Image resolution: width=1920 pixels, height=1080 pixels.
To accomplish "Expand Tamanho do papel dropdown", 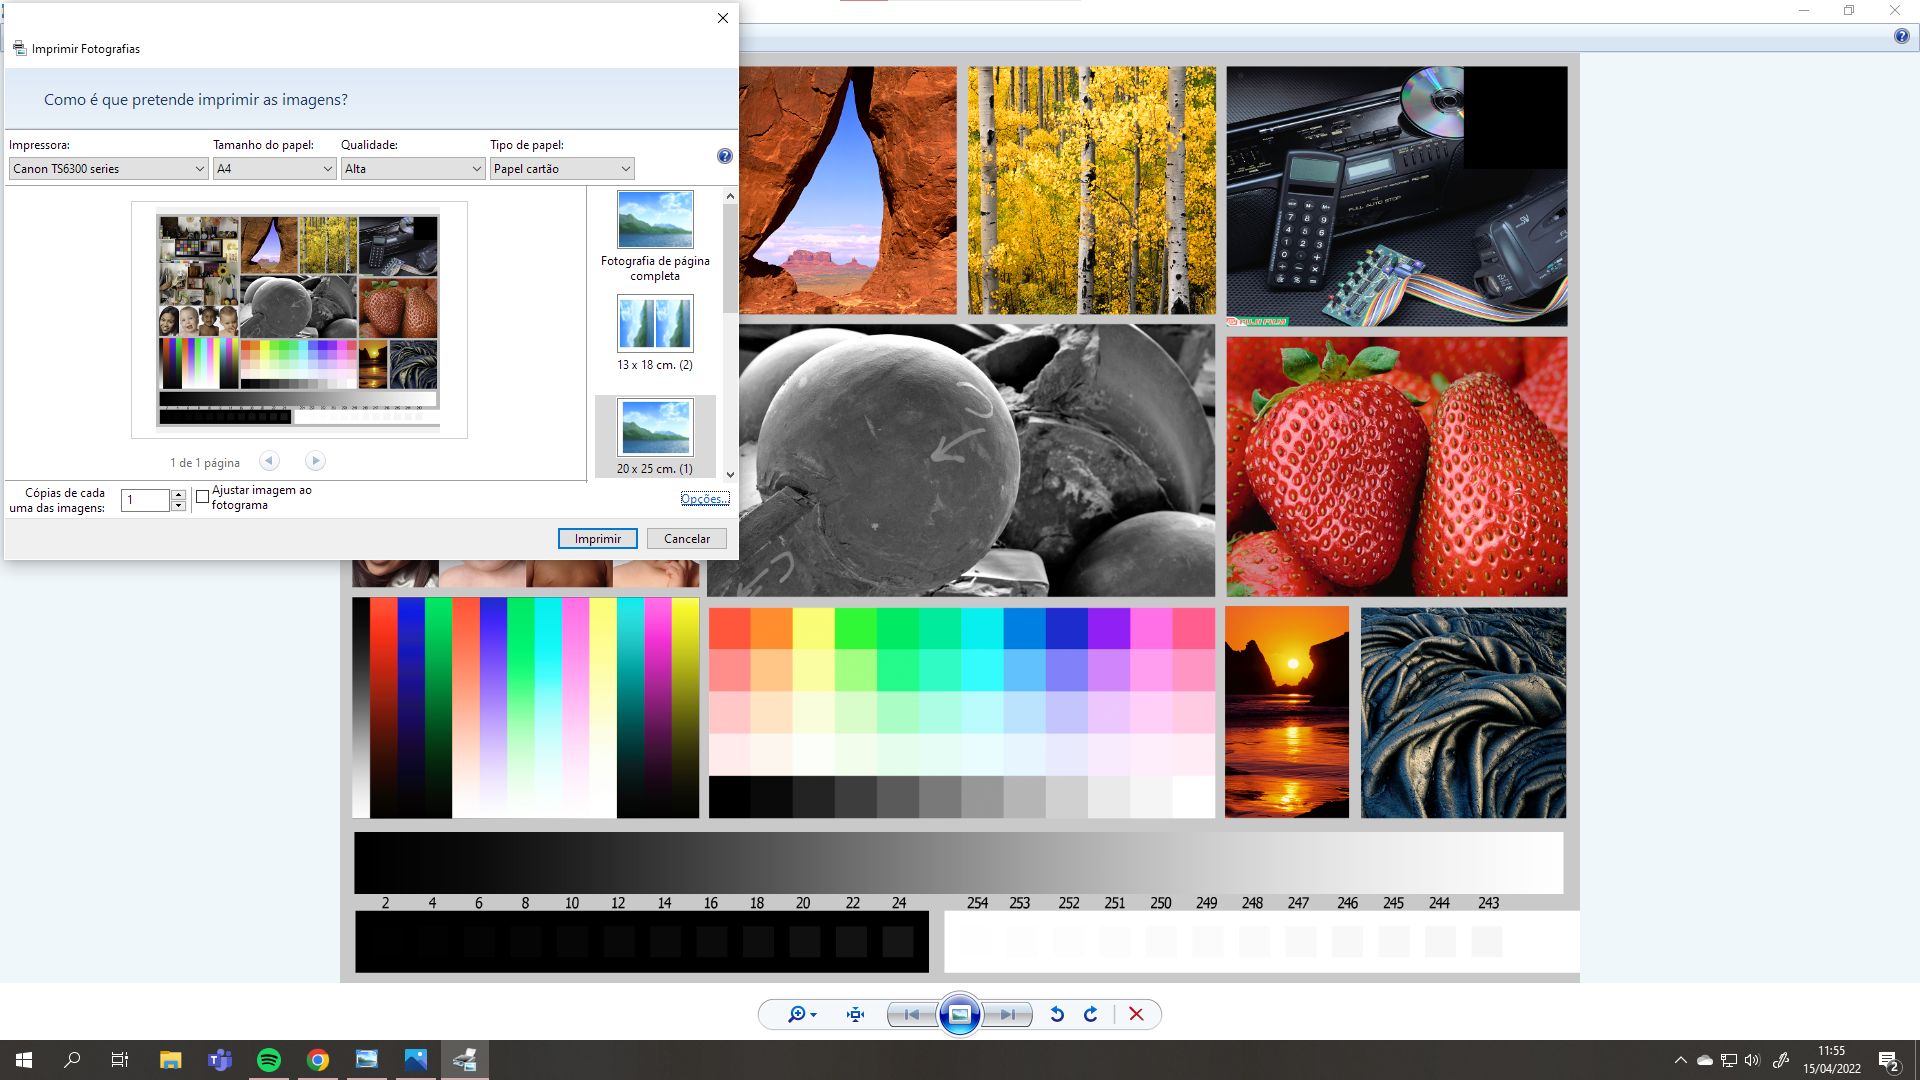I will pyautogui.click(x=274, y=169).
